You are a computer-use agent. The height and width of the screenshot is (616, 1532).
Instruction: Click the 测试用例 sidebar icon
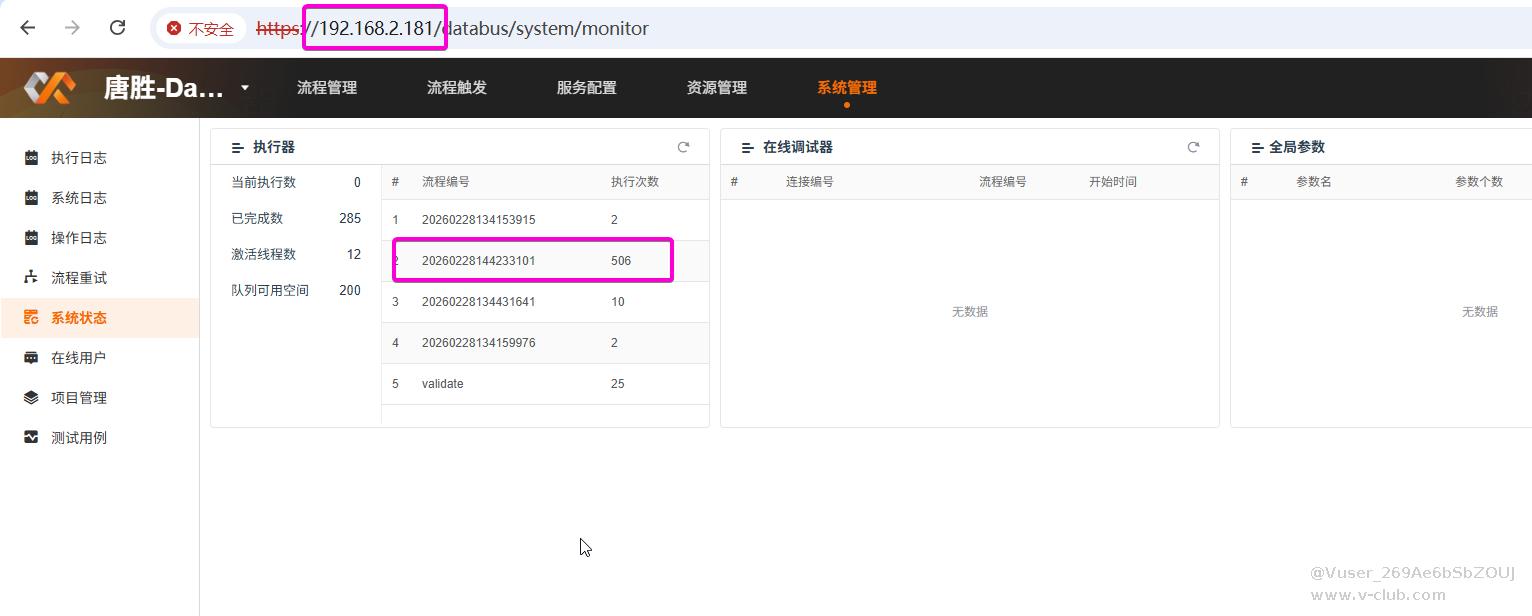pos(31,438)
